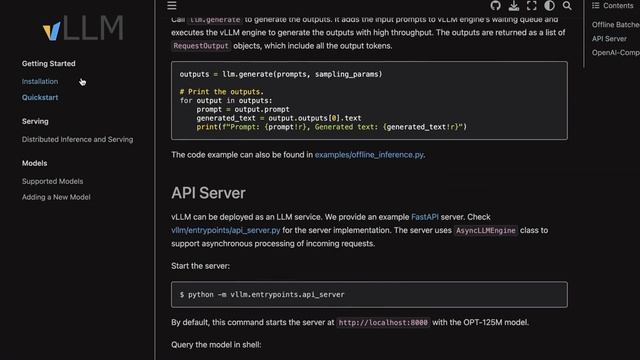
Task: Click the http://localhost:8000 inline code
Action: click(383, 322)
